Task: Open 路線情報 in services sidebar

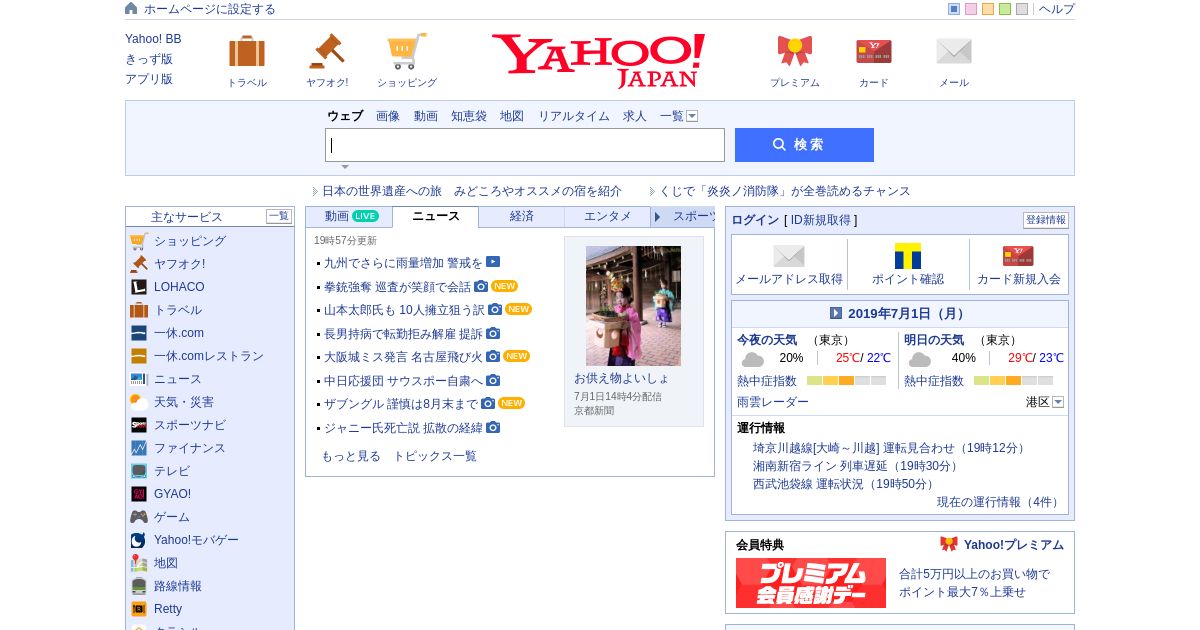Action: tap(178, 586)
